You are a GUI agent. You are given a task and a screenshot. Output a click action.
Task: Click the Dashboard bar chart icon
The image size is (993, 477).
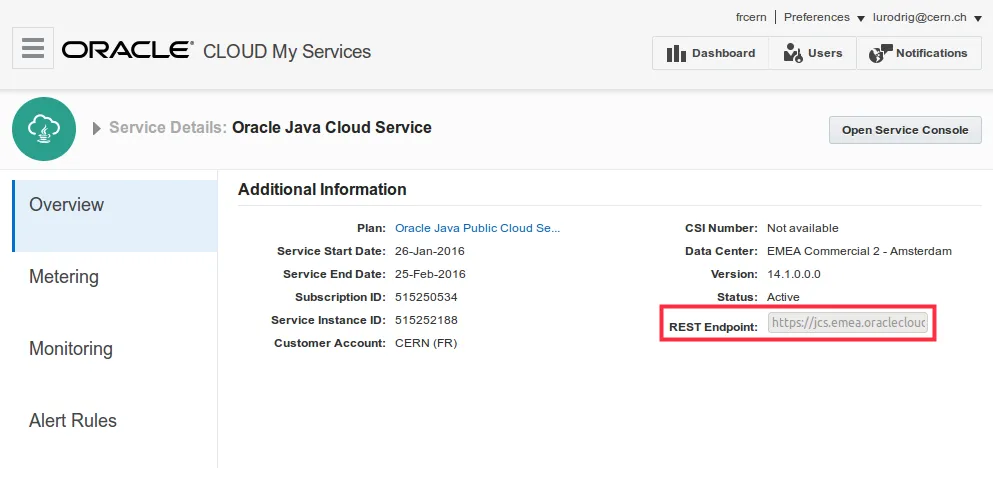pyautogui.click(x=676, y=54)
